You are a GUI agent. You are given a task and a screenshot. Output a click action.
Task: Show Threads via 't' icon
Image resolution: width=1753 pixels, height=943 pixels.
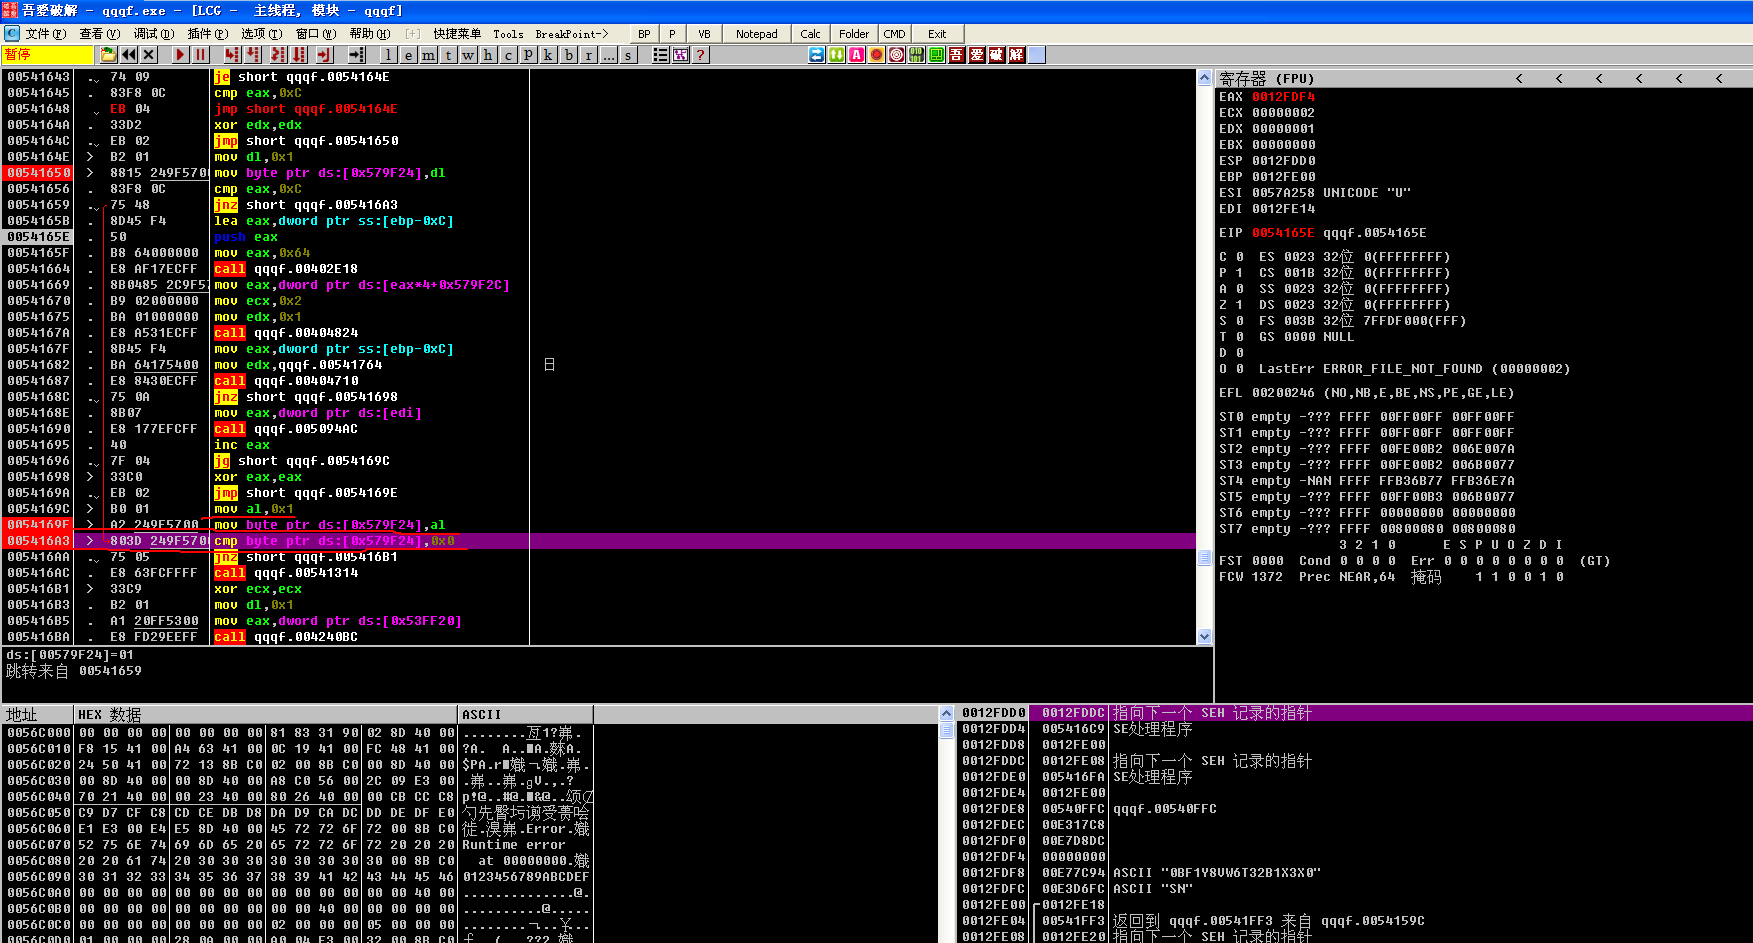(x=448, y=55)
